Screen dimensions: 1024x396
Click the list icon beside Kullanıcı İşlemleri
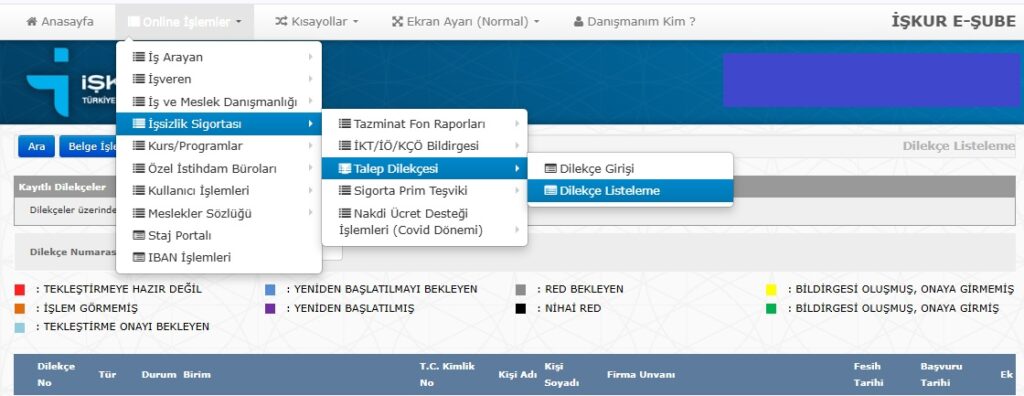point(138,191)
